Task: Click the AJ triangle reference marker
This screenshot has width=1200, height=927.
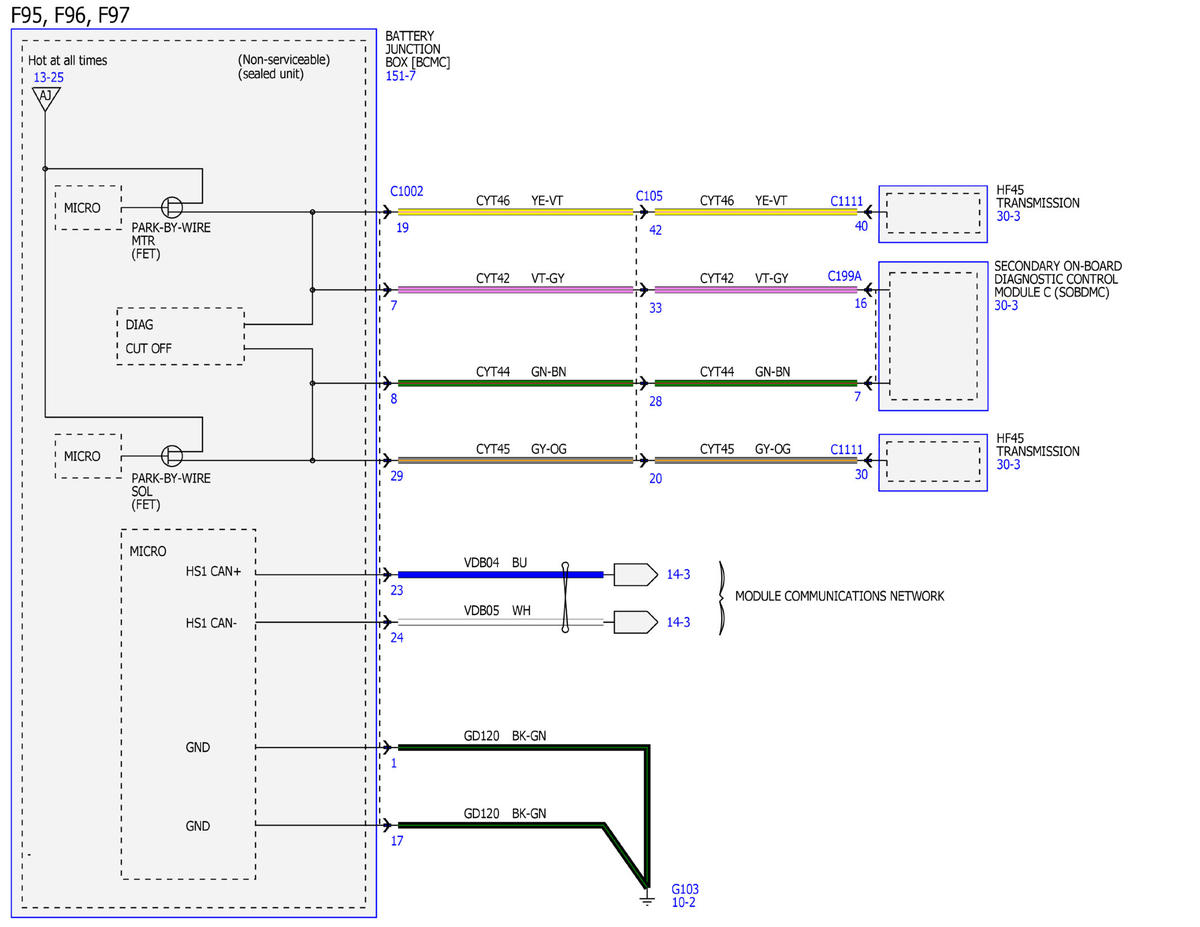Action: click(46, 97)
